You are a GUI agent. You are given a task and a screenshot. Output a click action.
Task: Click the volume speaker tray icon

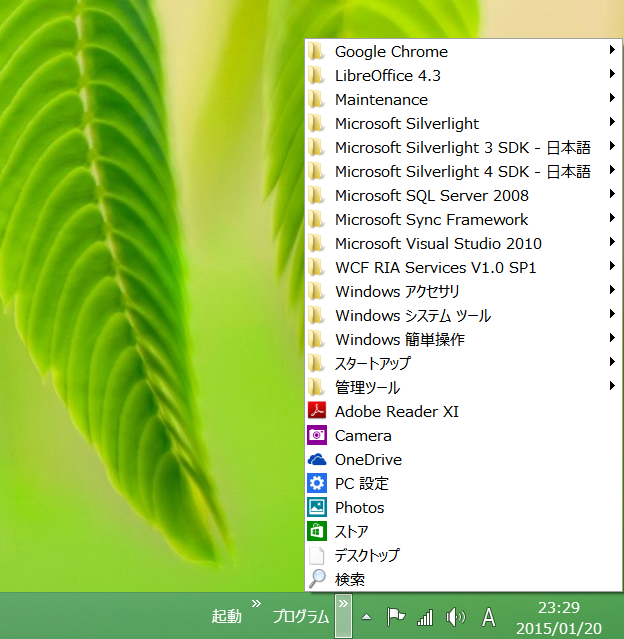click(455, 617)
